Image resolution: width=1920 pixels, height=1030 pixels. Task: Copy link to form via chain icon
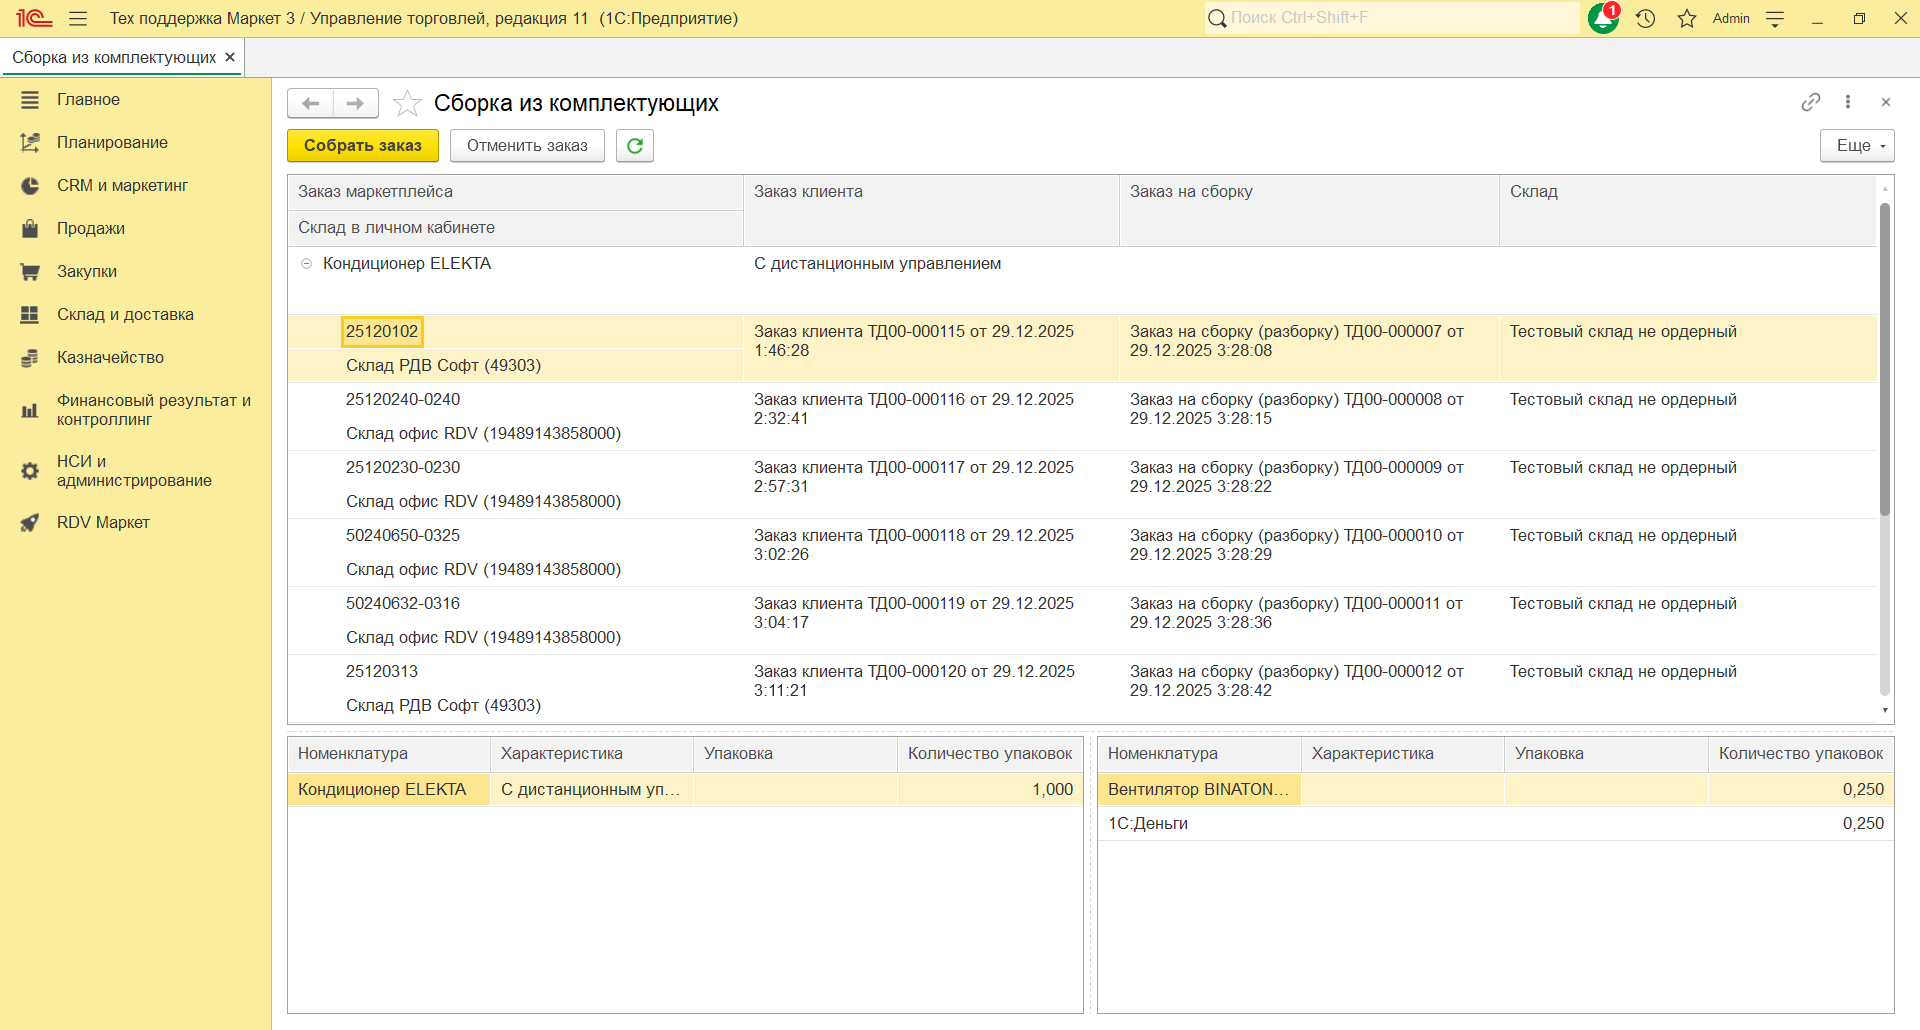pos(1810,102)
